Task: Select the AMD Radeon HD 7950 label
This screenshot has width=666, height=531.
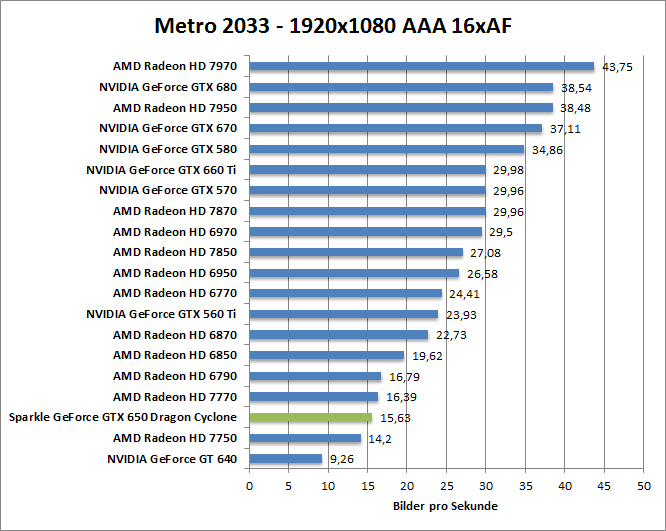Action: point(175,108)
